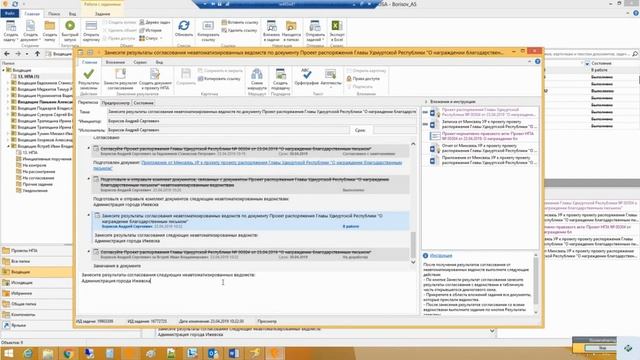The height and width of the screenshot is (360, 640).
Task: Click 'Копировать ссылку' in task card ribbon
Action: pos(220,79)
